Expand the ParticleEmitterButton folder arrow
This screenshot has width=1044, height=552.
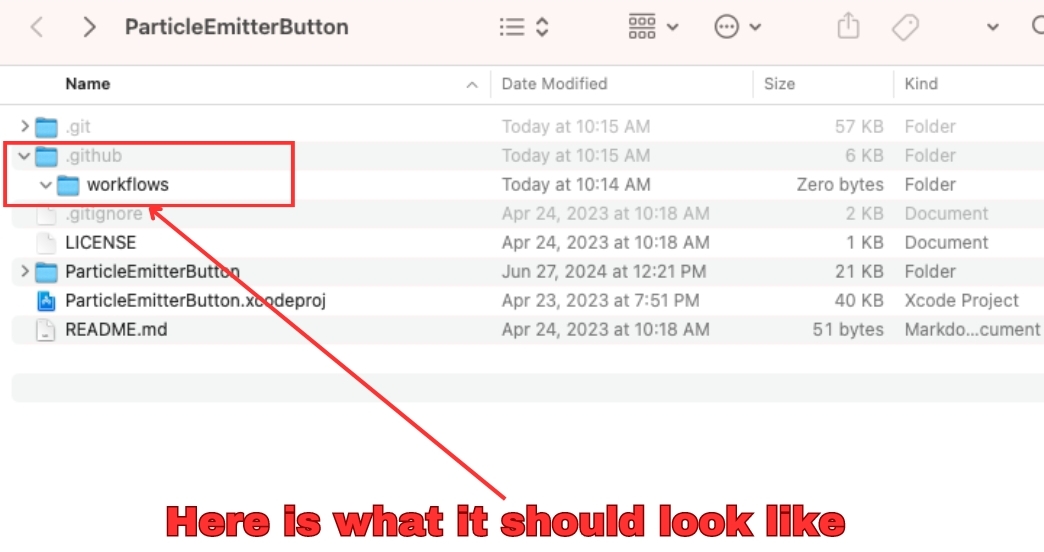[25, 272]
